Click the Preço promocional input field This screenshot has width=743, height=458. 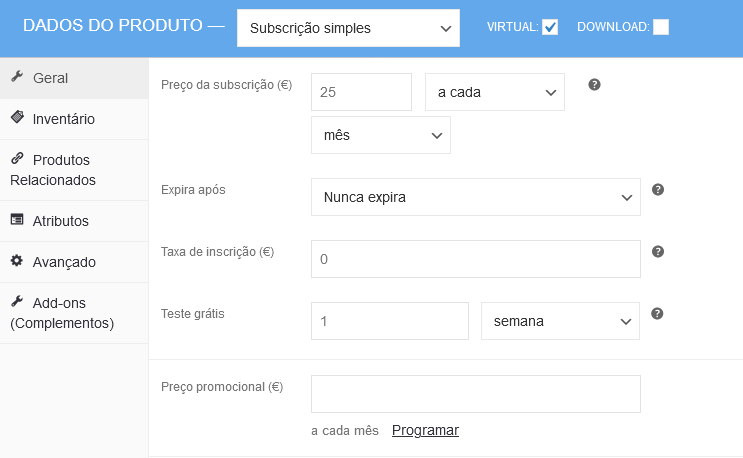pyautogui.click(x=476, y=394)
